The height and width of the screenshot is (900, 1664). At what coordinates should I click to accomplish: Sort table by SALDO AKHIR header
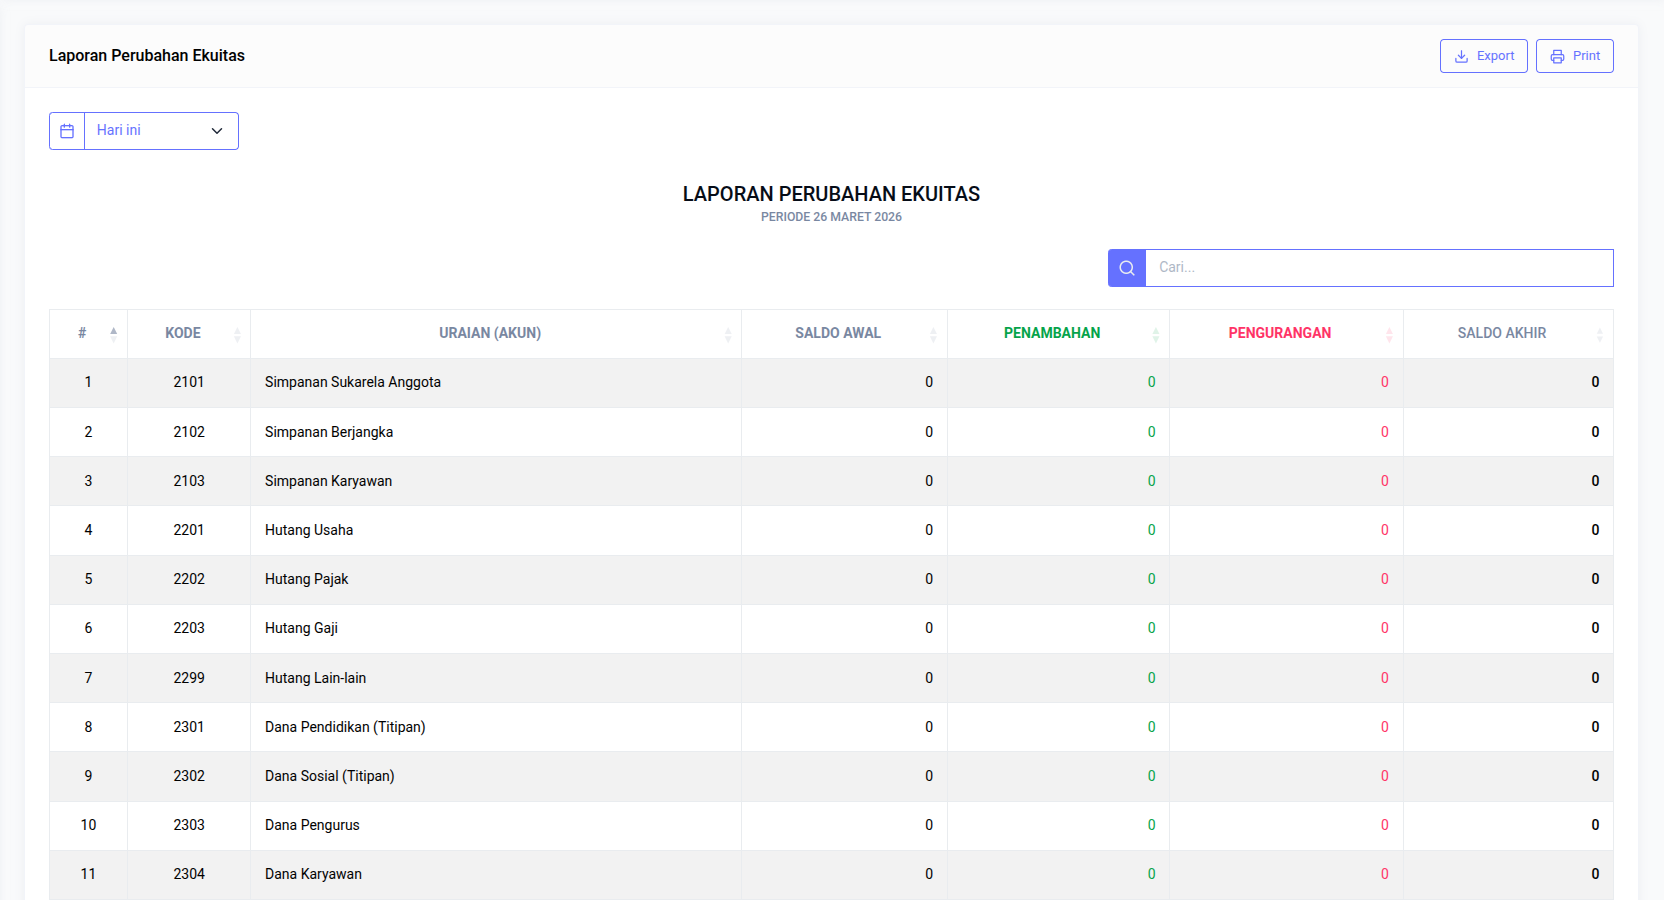pos(1501,334)
